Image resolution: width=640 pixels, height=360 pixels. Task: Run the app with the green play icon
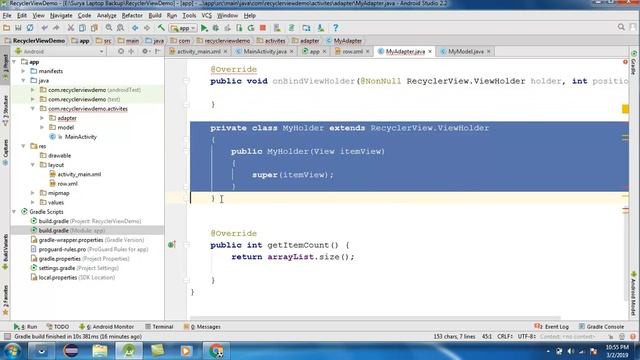(204, 28)
